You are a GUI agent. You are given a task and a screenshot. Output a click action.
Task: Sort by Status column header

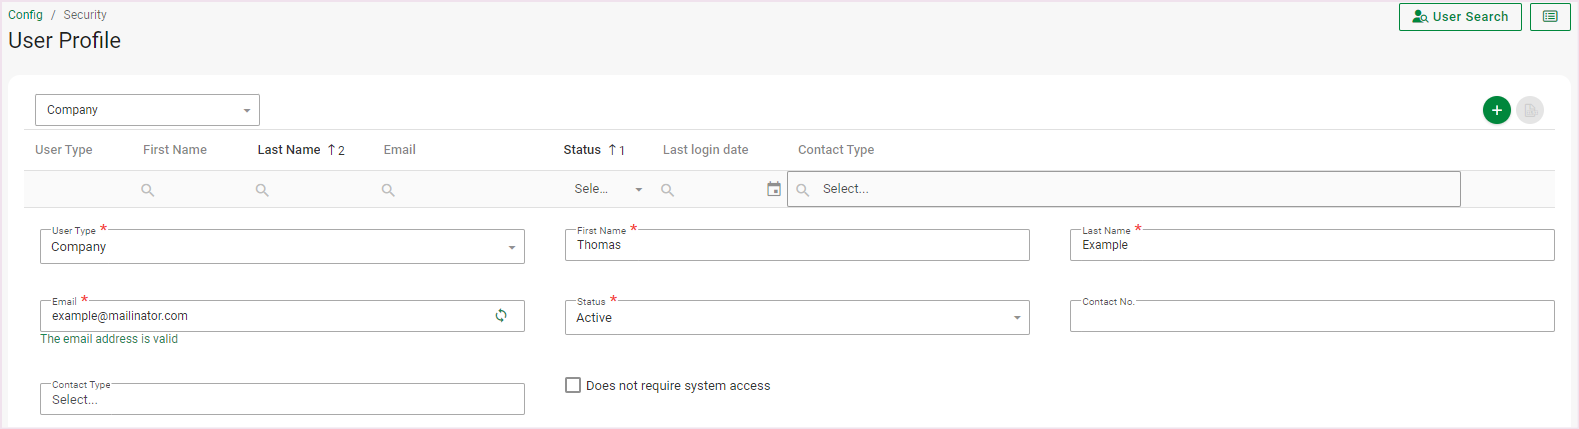tap(582, 150)
